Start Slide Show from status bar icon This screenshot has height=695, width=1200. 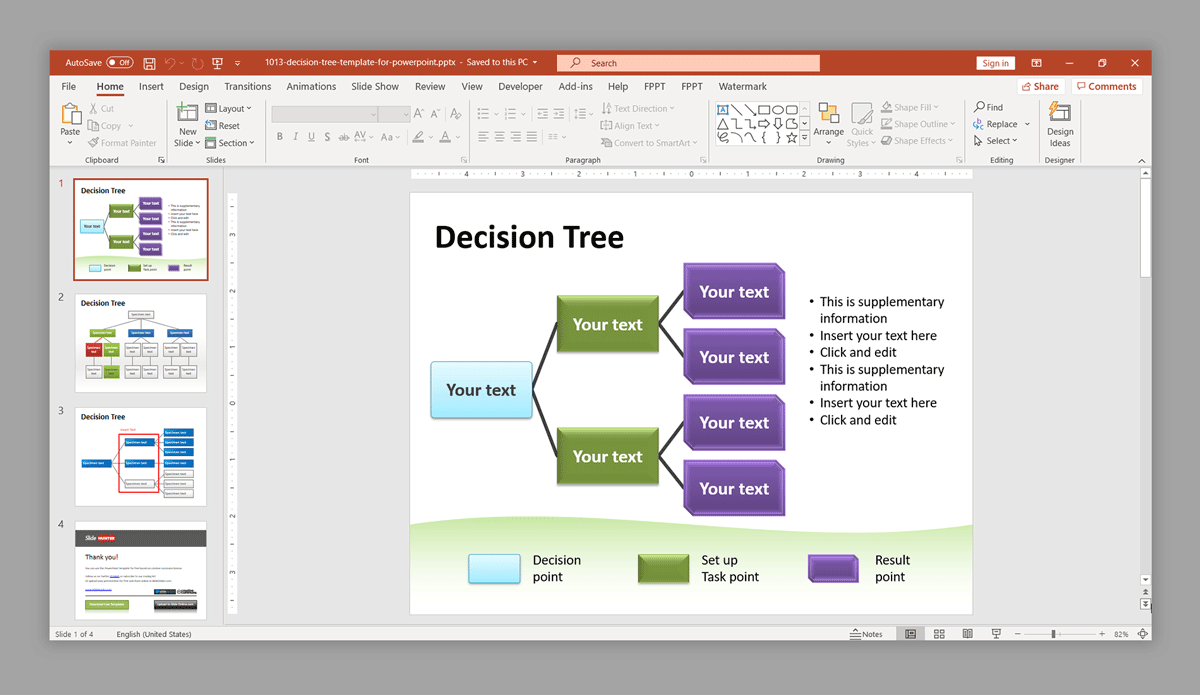[x=996, y=634]
